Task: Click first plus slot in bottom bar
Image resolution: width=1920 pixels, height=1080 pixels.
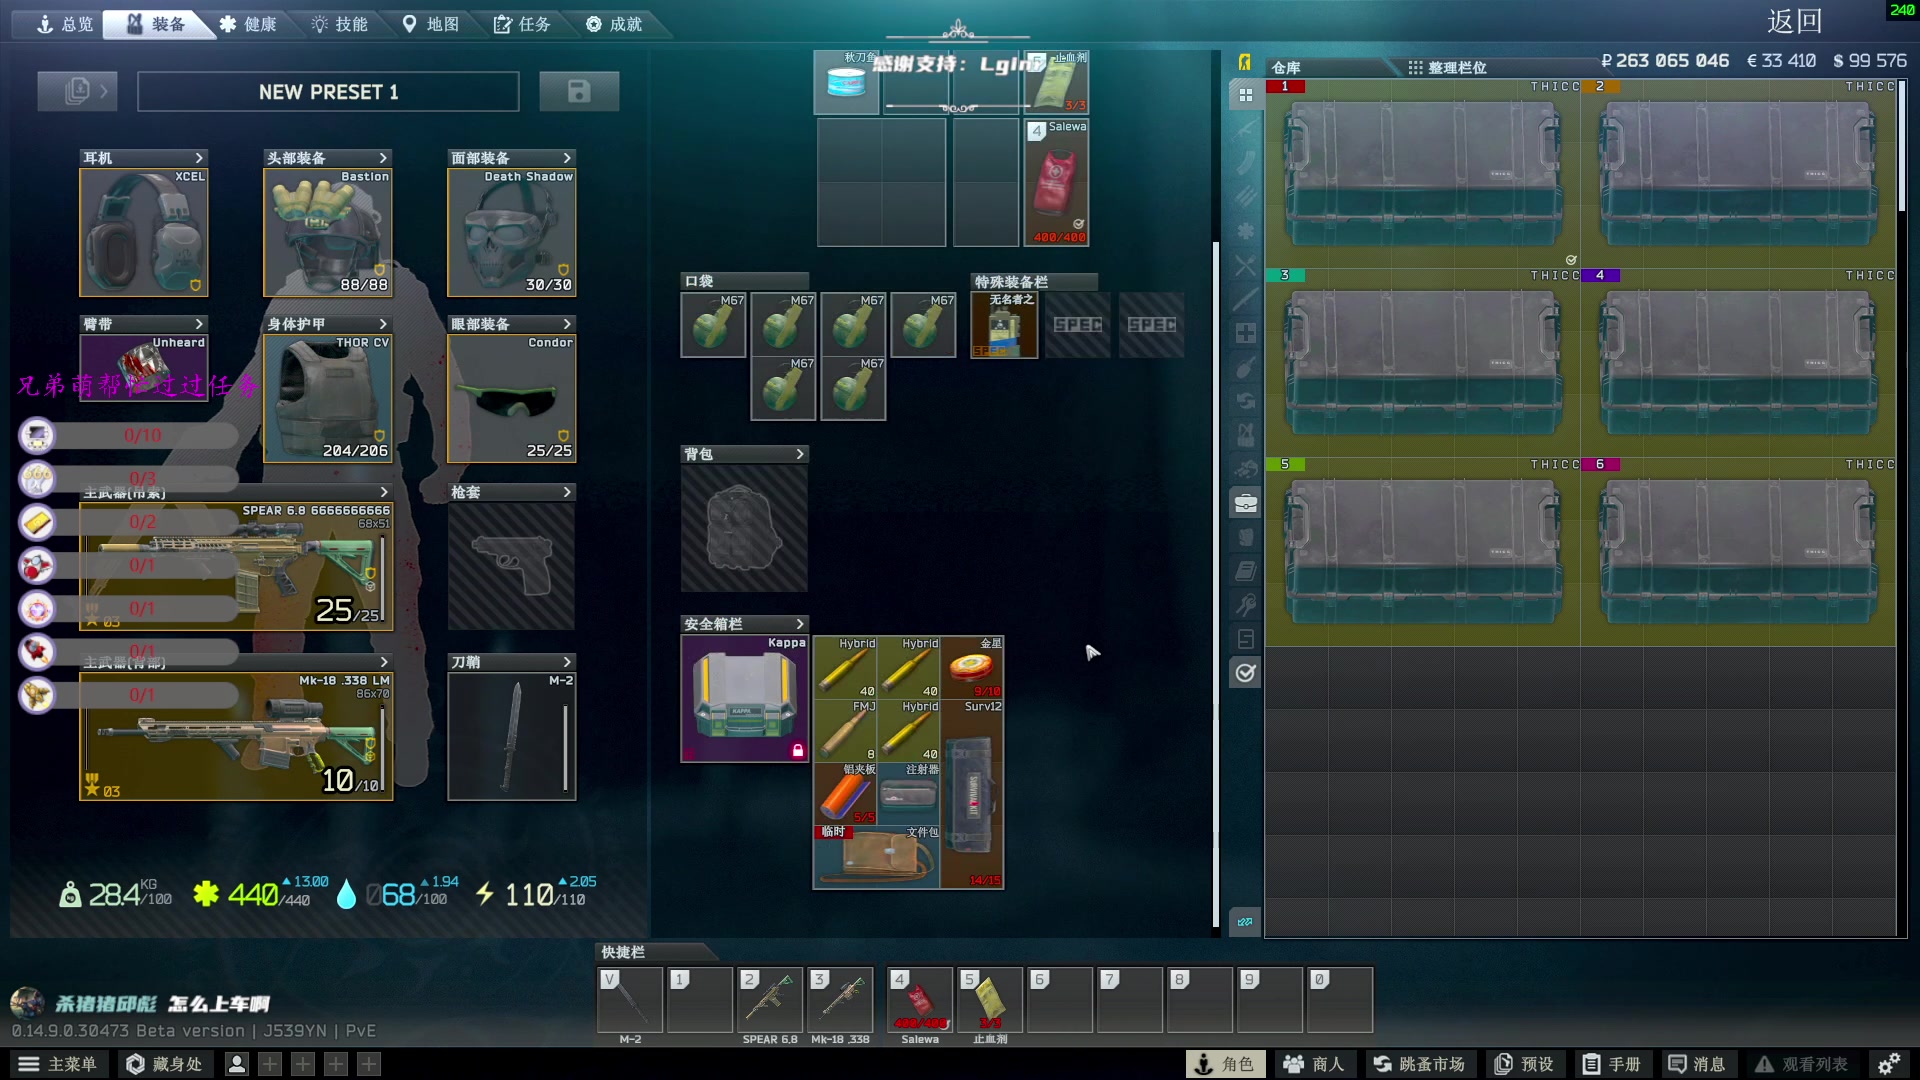Action: click(270, 1064)
